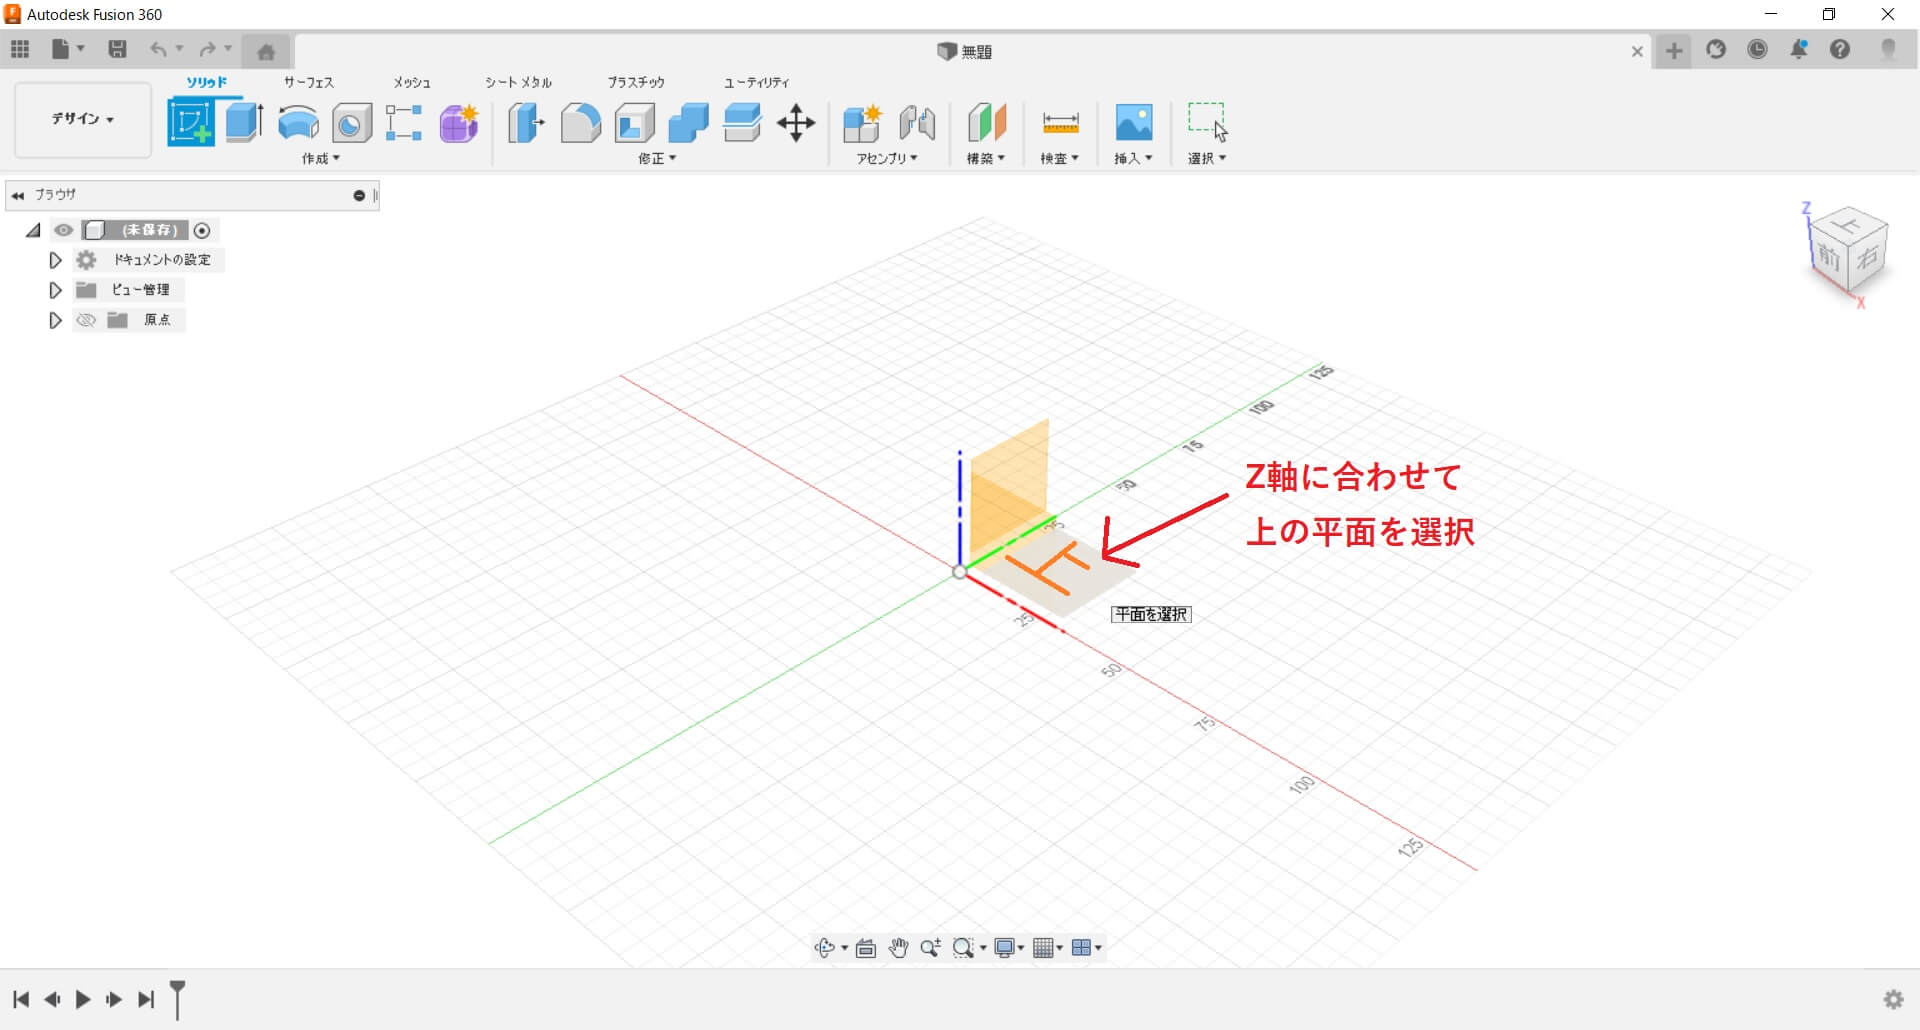This screenshot has width=1920, height=1030.
Task: Open the デザイン workspace dropdown
Action: [x=83, y=119]
